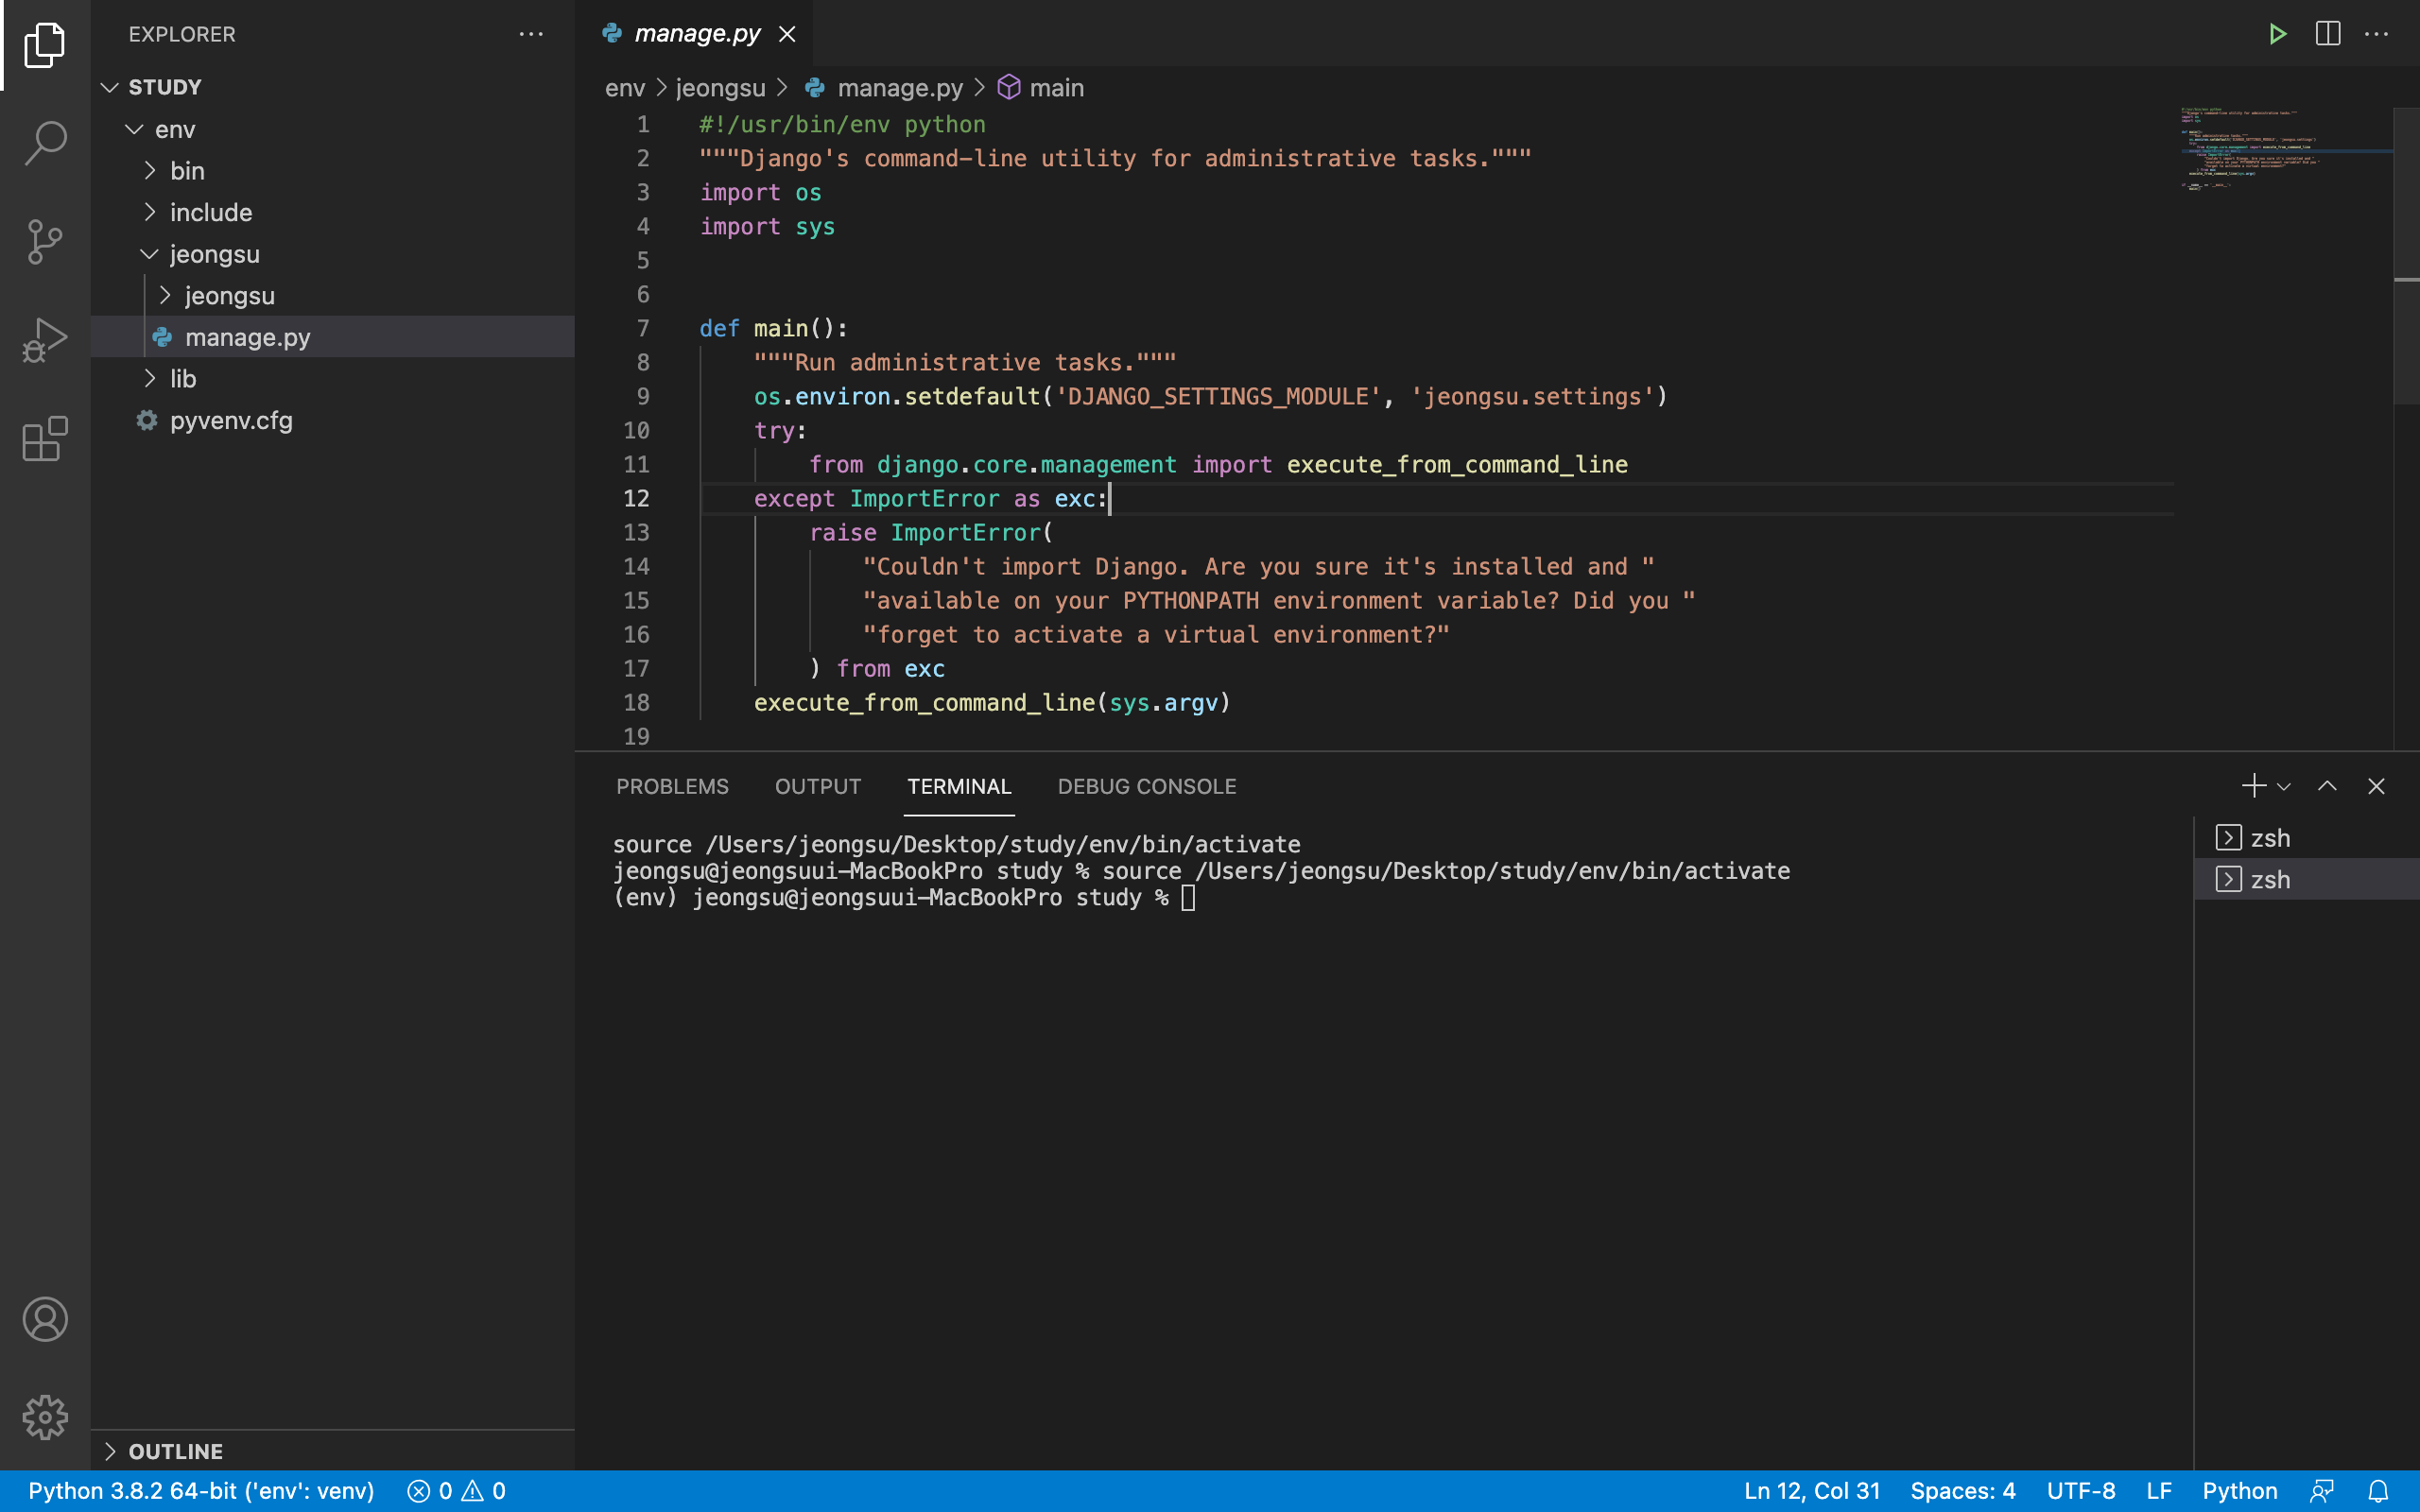
Task: Split the editor to the right
Action: [x=2327, y=34]
